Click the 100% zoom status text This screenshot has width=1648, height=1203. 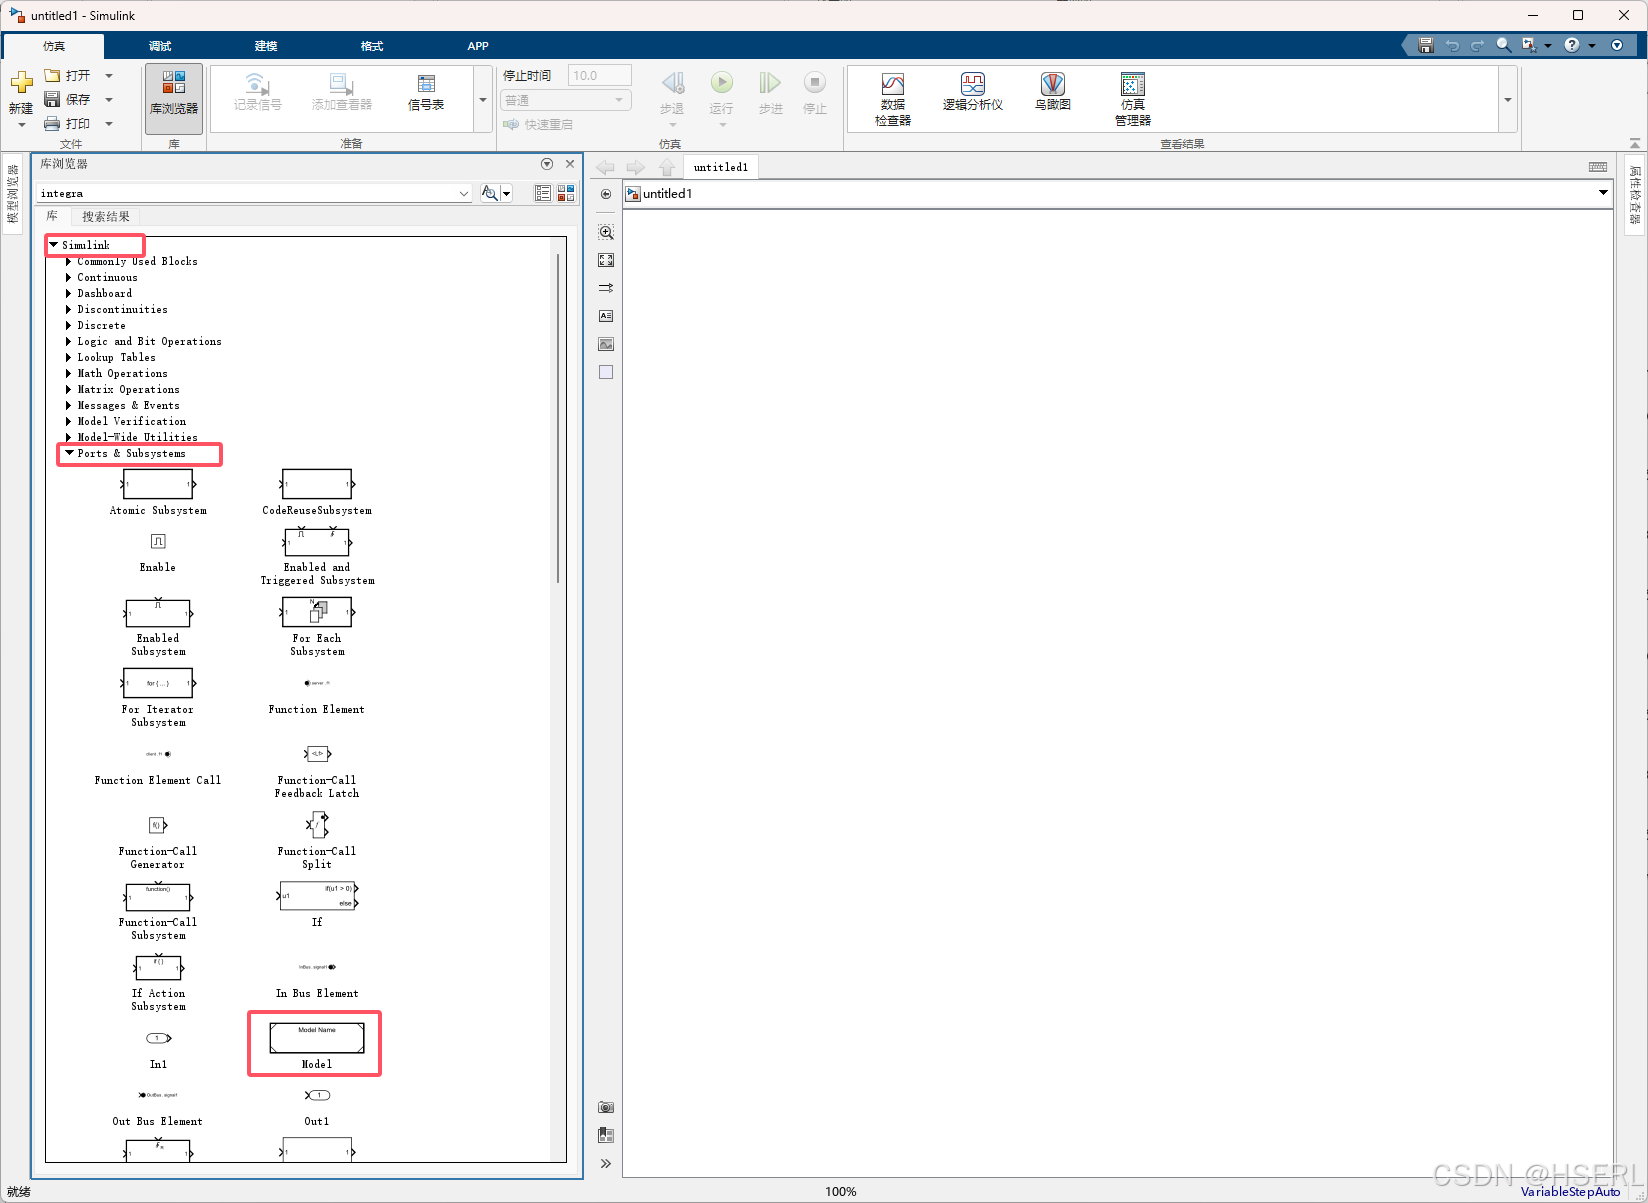pyautogui.click(x=841, y=1192)
